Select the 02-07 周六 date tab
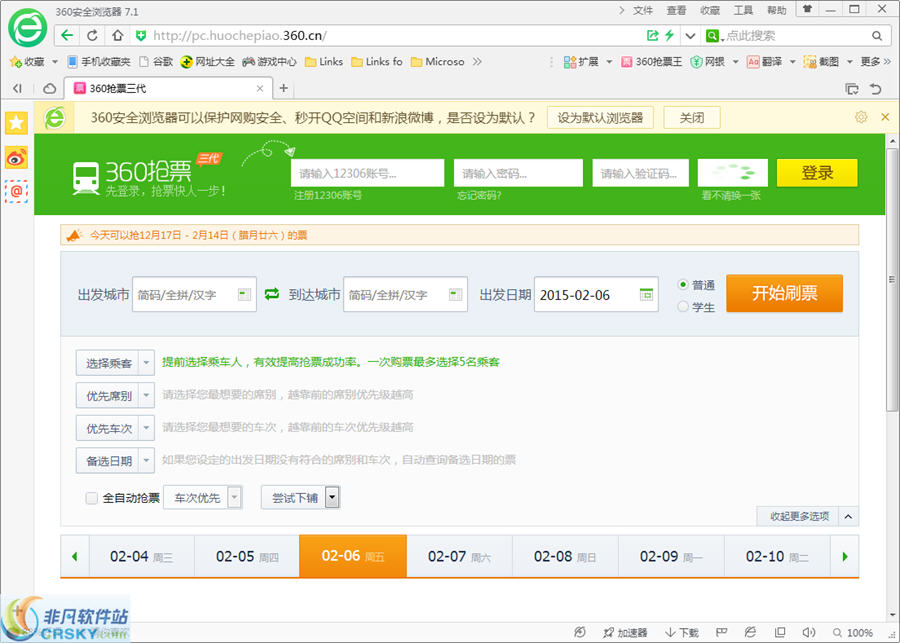 [459, 556]
